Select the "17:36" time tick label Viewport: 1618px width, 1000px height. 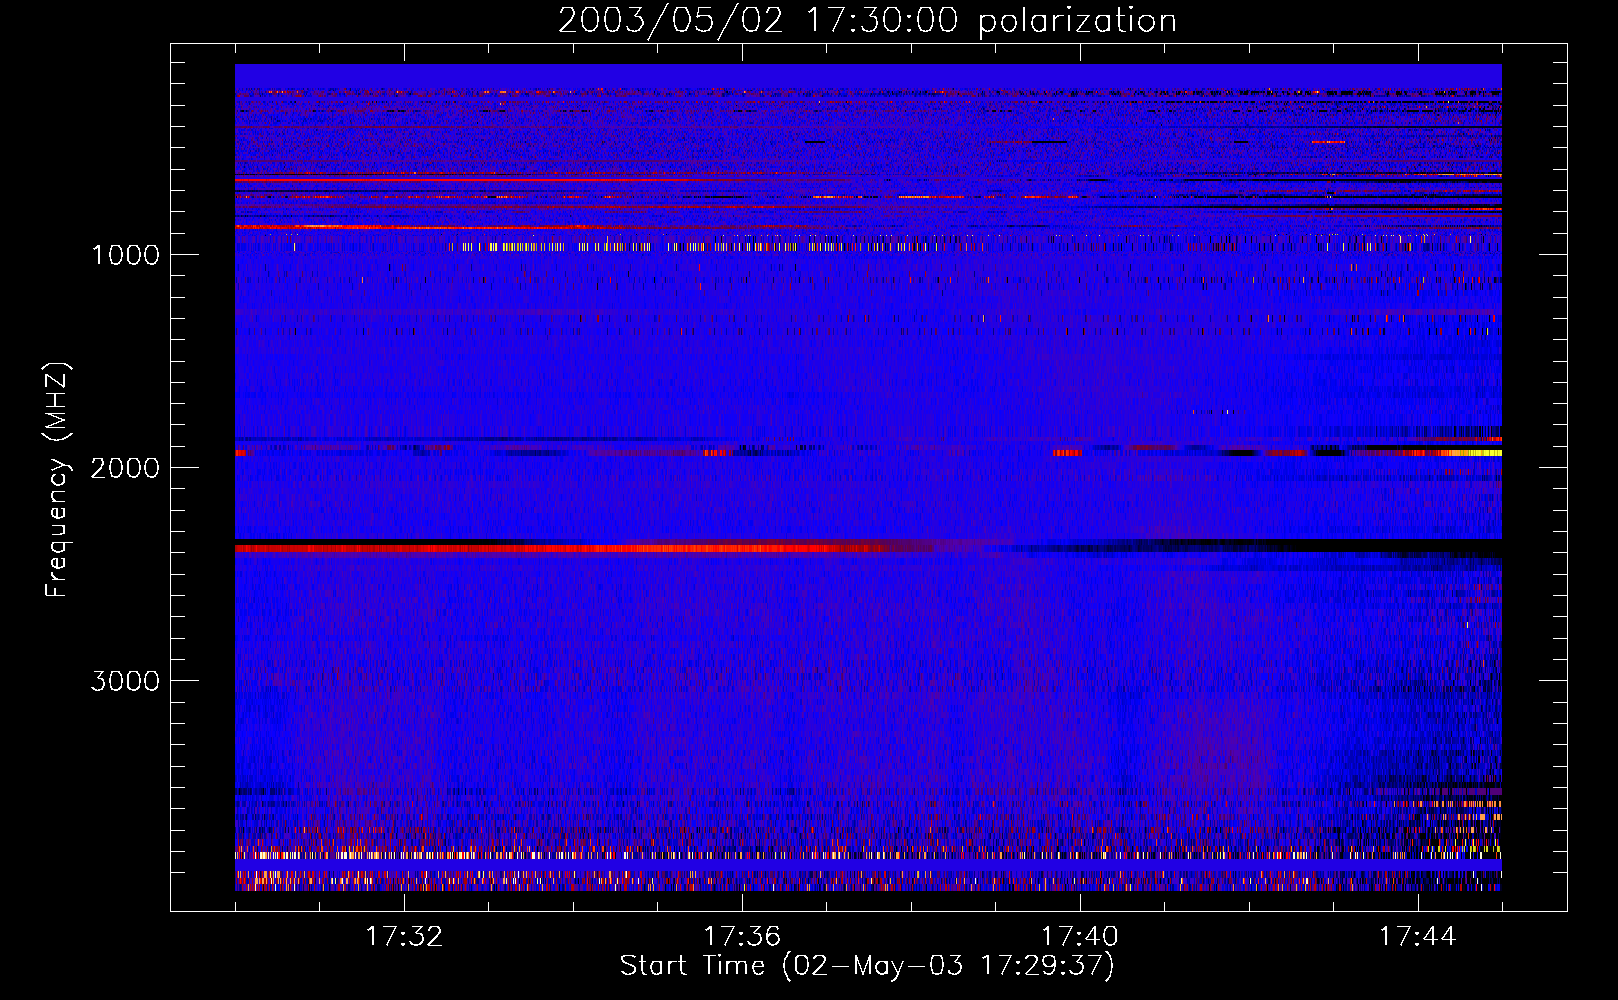pyautogui.click(x=742, y=937)
